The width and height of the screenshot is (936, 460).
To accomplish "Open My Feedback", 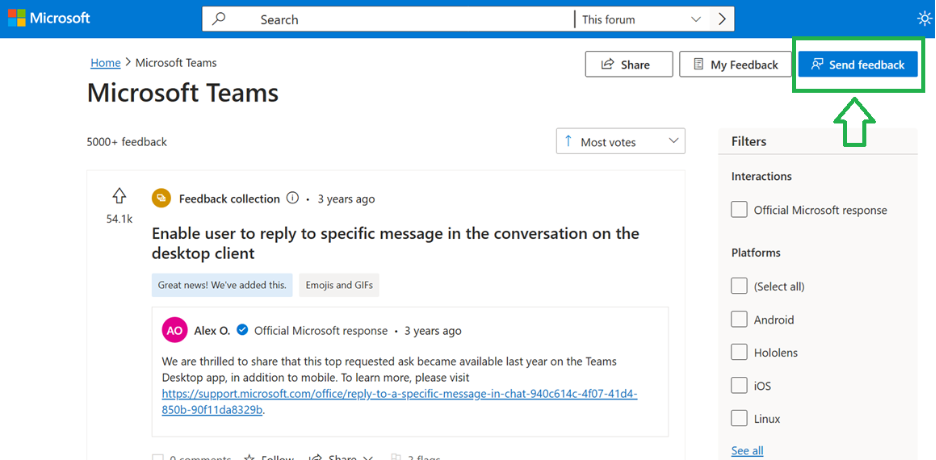I will (x=736, y=64).
